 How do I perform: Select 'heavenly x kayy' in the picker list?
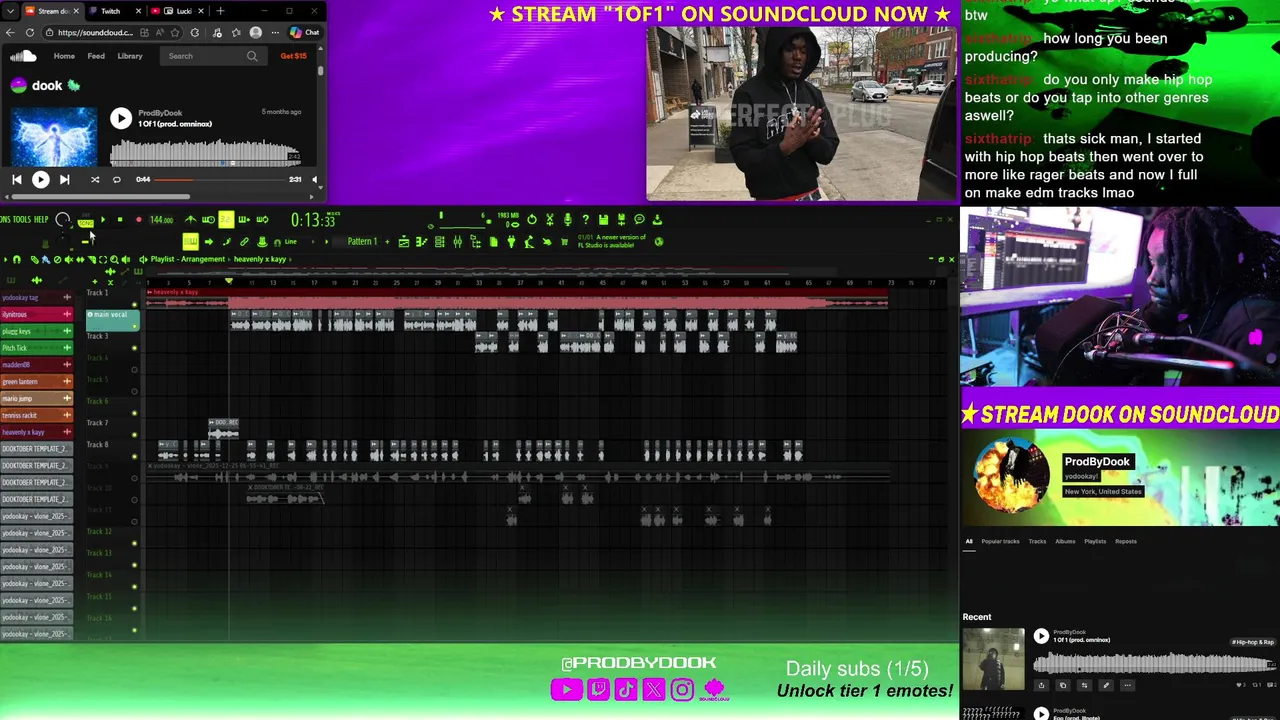tap(36, 432)
